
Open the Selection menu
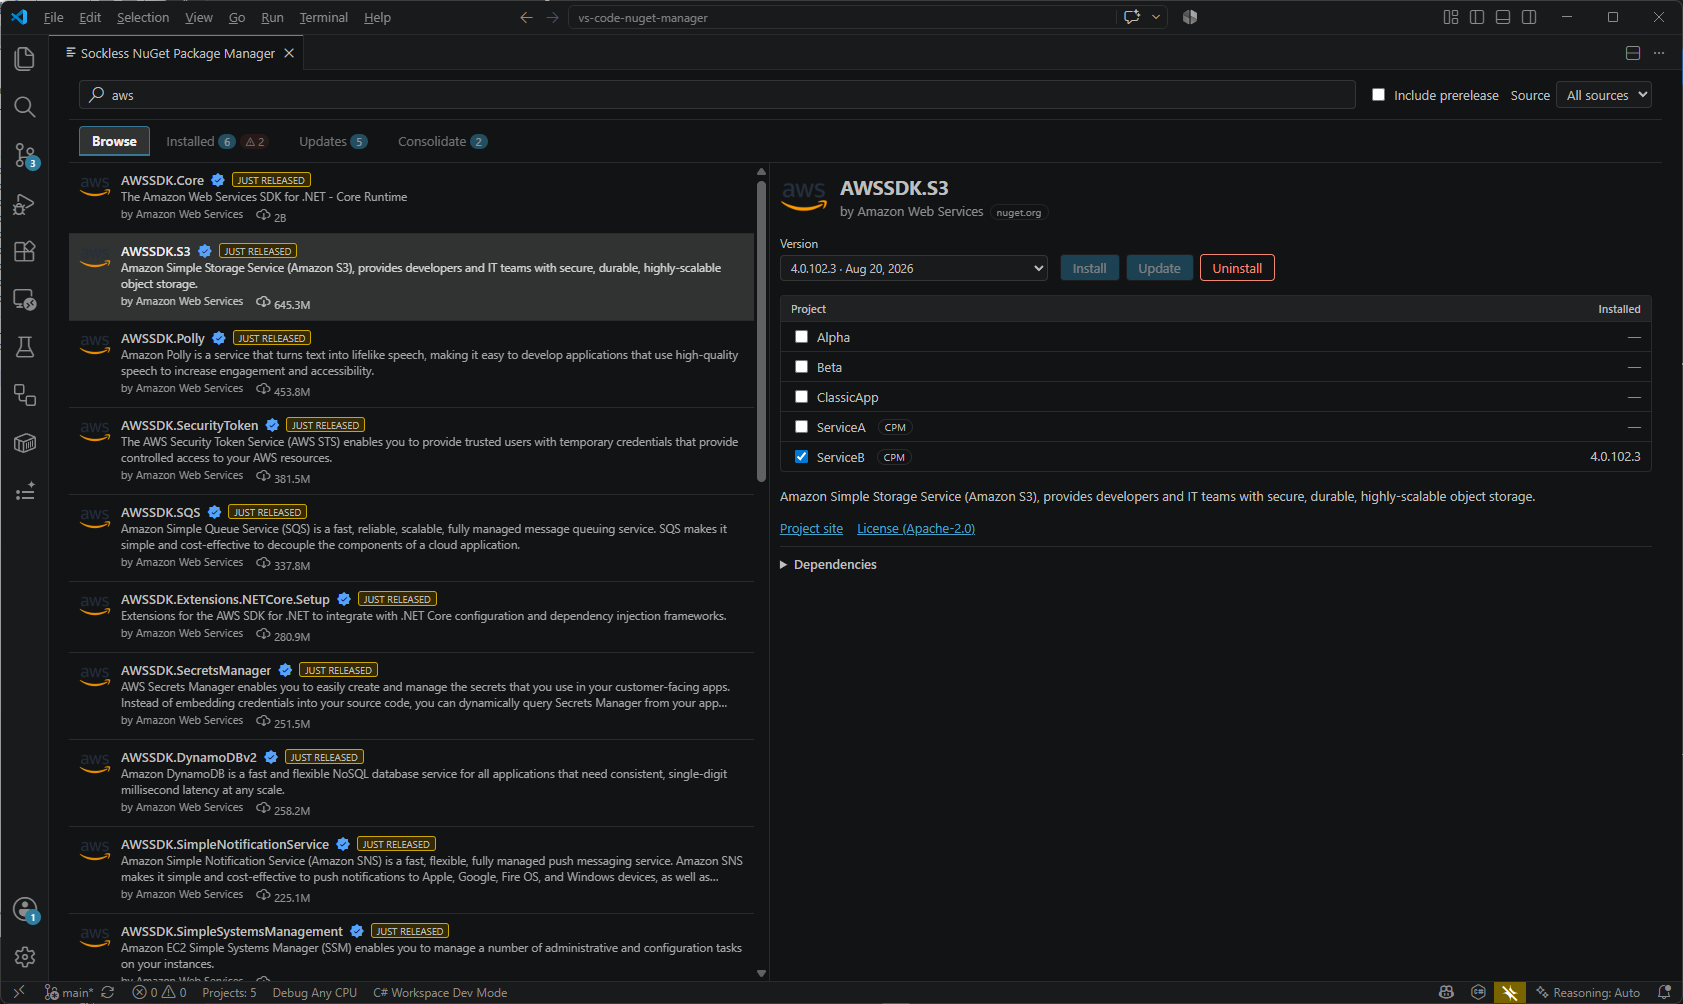tap(143, 17)
